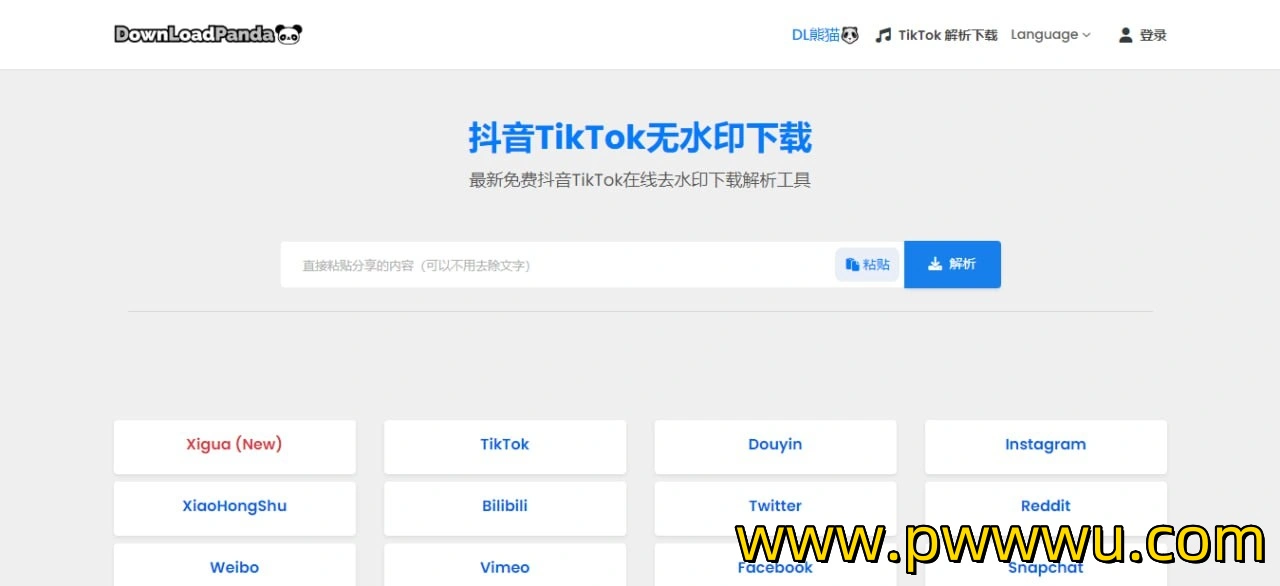Screen dimensions: 1280x586
Task: Expand the Language dropdown
Action: coord(1051,34)
